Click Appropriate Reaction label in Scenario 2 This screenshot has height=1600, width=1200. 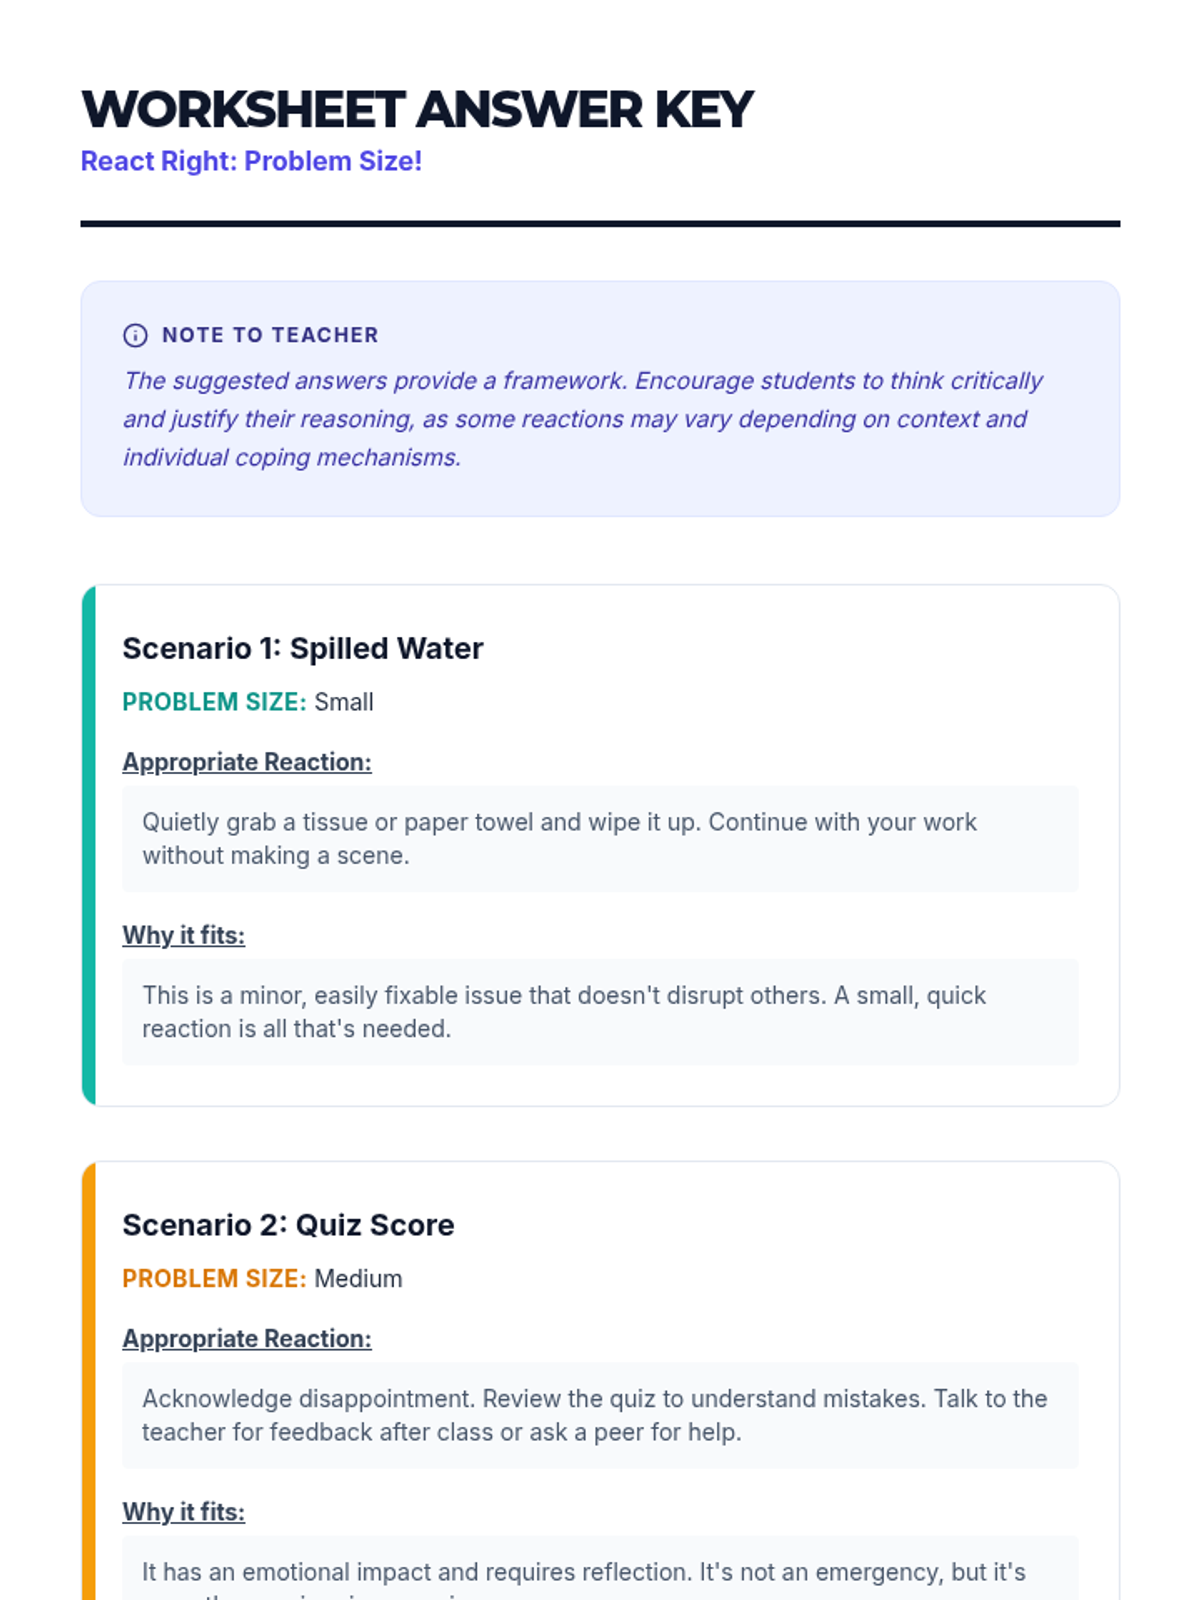pos(247,1339)
